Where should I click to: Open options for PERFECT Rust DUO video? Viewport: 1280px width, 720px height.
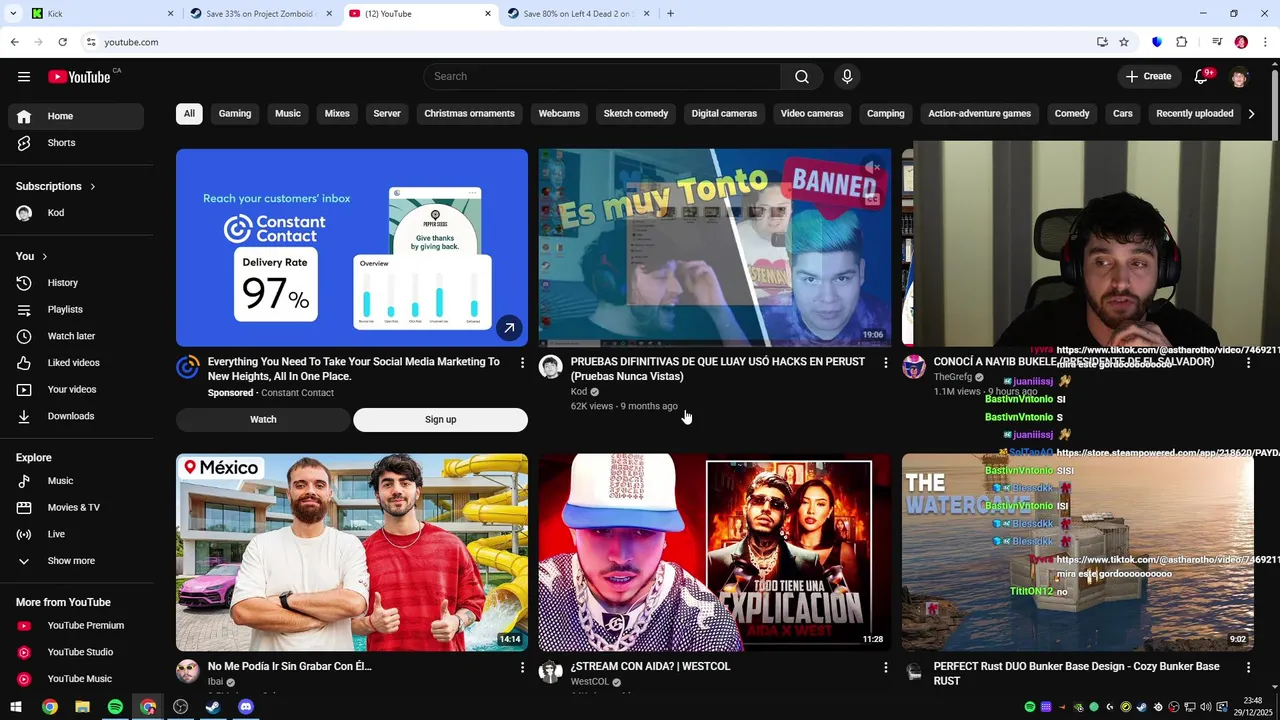(x=1248, y=667)
